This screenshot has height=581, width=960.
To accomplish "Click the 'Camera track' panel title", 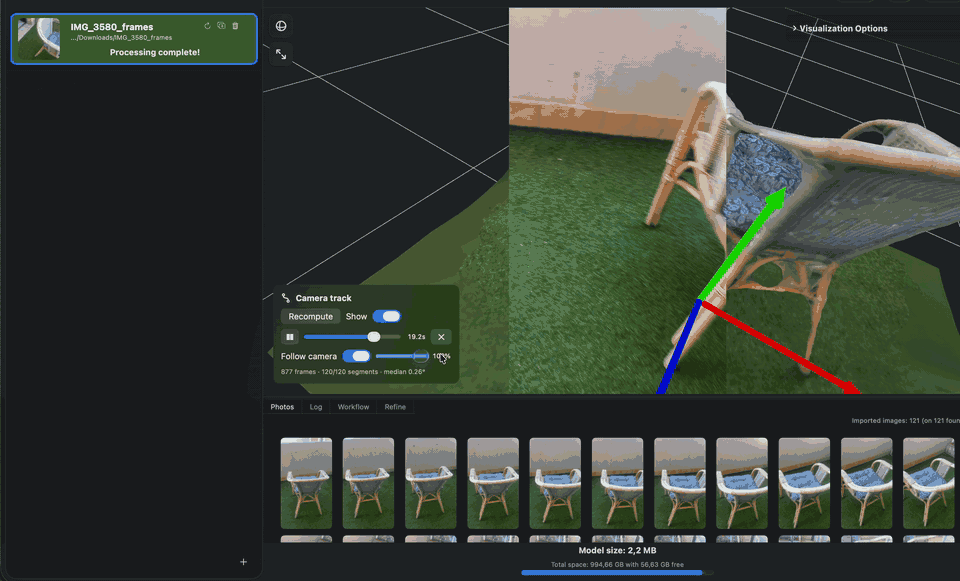I will pyautogui.click(x=323, y=298).
